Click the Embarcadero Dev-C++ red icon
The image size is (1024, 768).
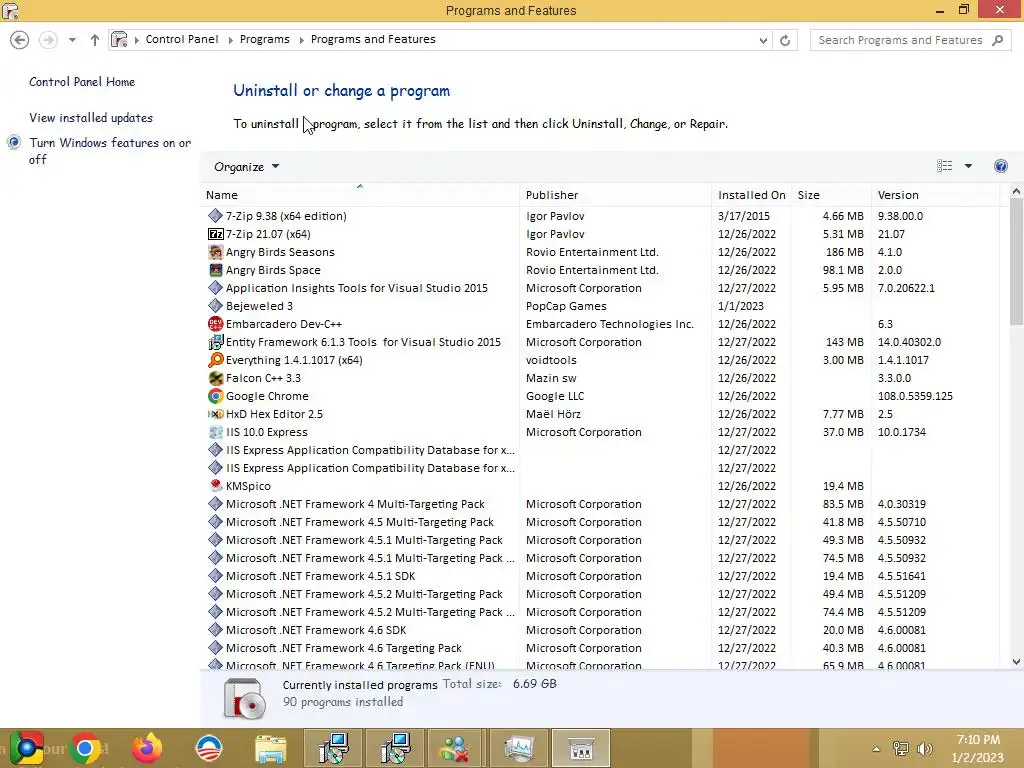pos(216,324)
